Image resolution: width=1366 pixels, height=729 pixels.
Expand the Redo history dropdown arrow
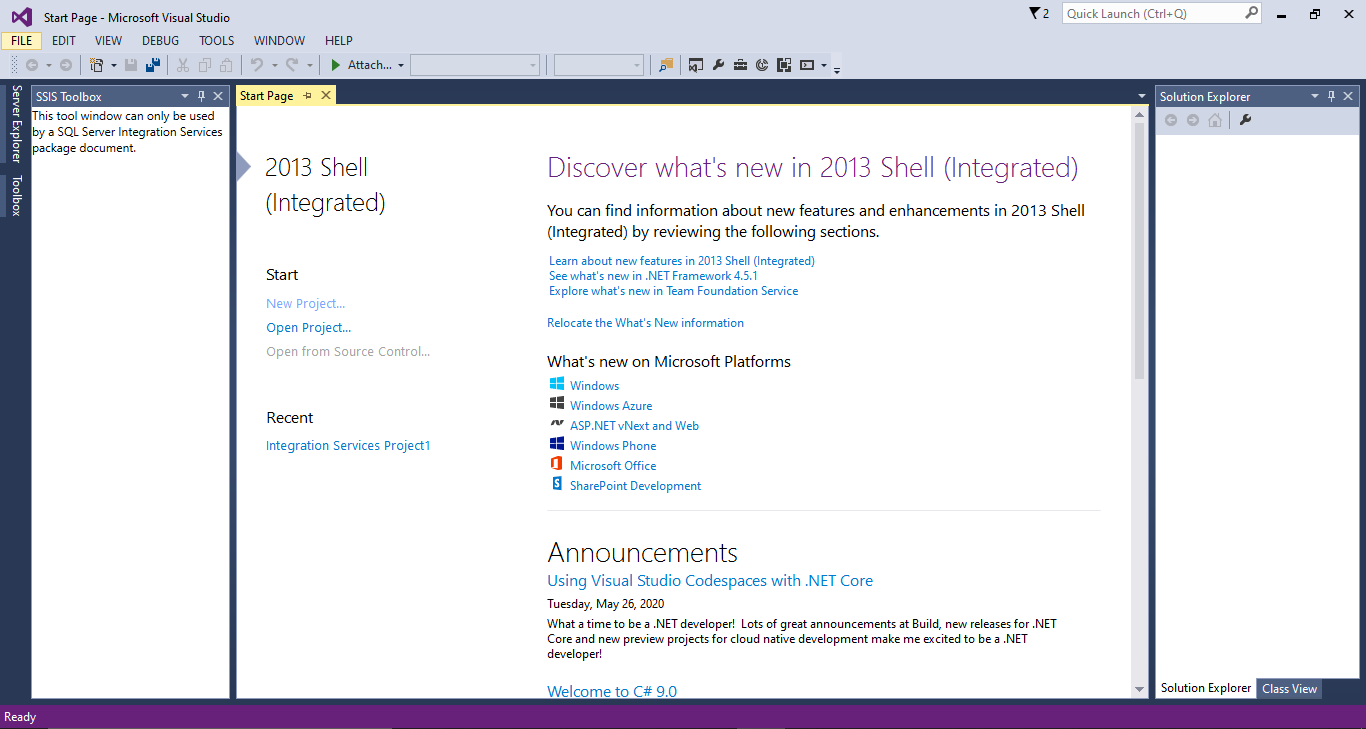(309, 65)
